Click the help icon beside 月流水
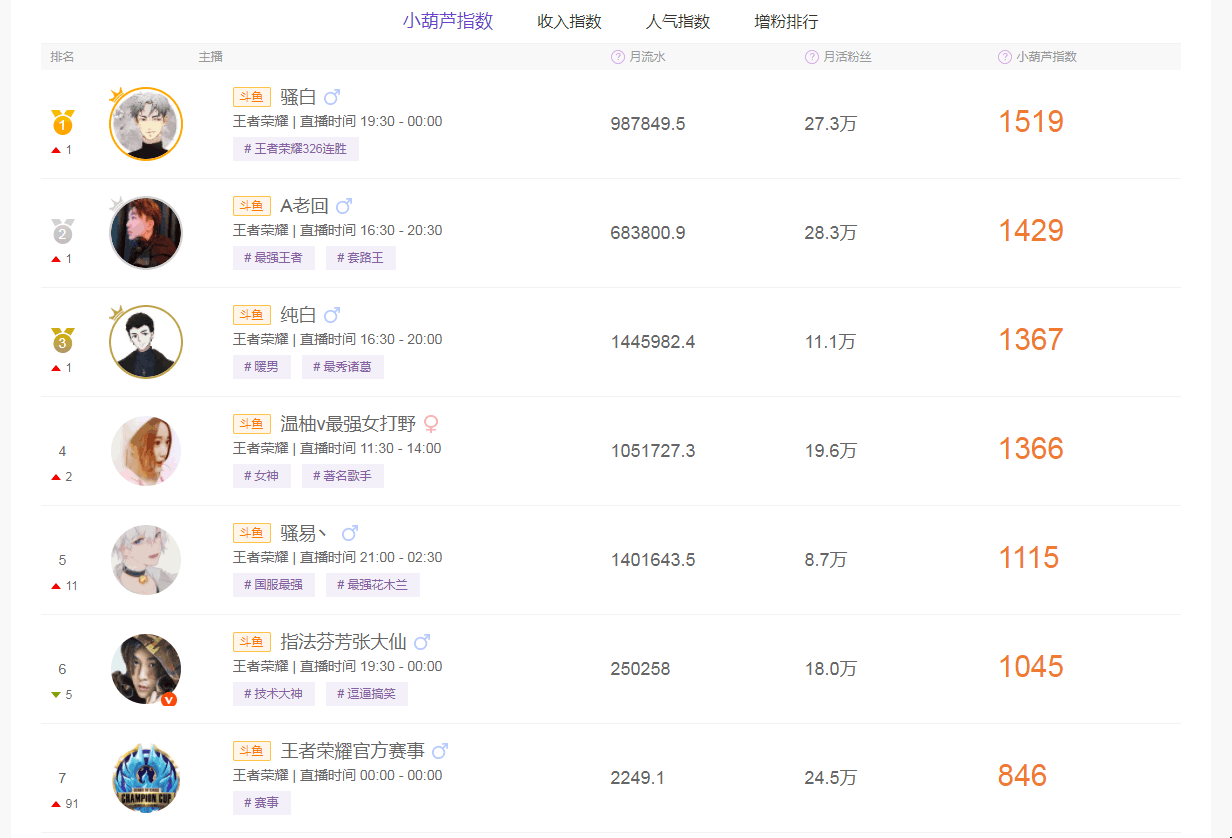The height and width of the screenshot is (838, 1232). 618,57
